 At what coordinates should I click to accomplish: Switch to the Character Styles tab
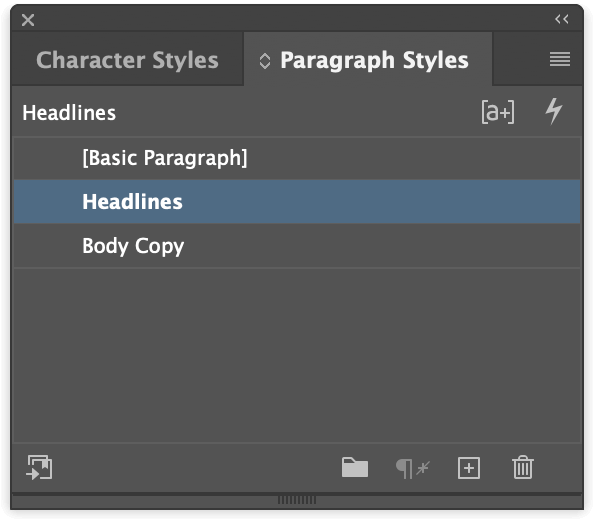coord(127,60)
